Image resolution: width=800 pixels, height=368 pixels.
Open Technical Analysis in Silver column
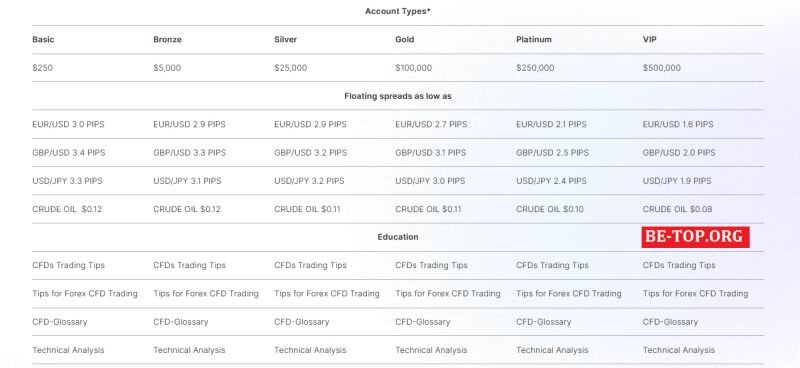coord(310,350)
